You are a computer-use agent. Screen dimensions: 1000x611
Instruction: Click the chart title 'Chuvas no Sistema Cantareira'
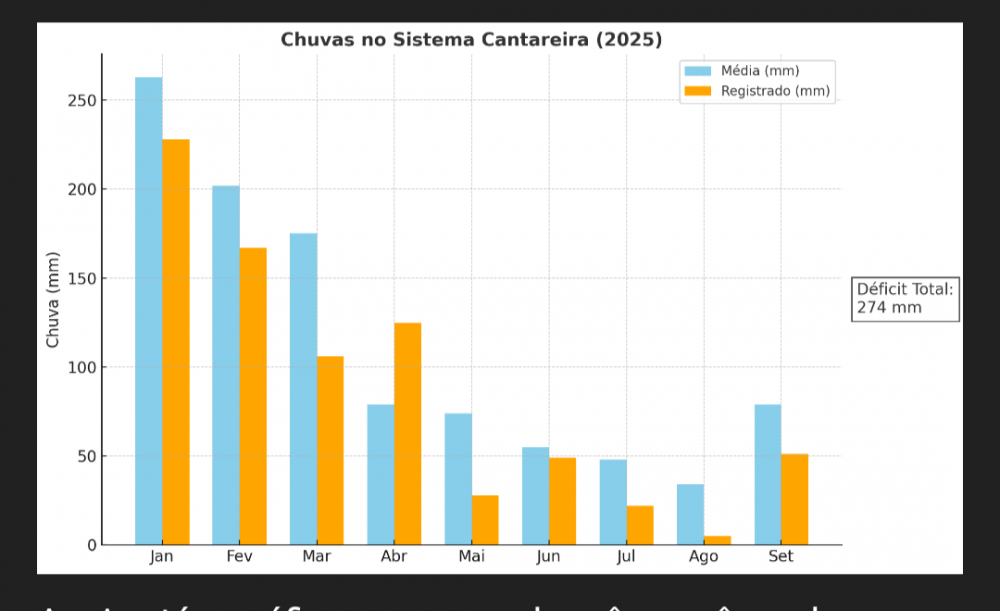pos(471,40)
